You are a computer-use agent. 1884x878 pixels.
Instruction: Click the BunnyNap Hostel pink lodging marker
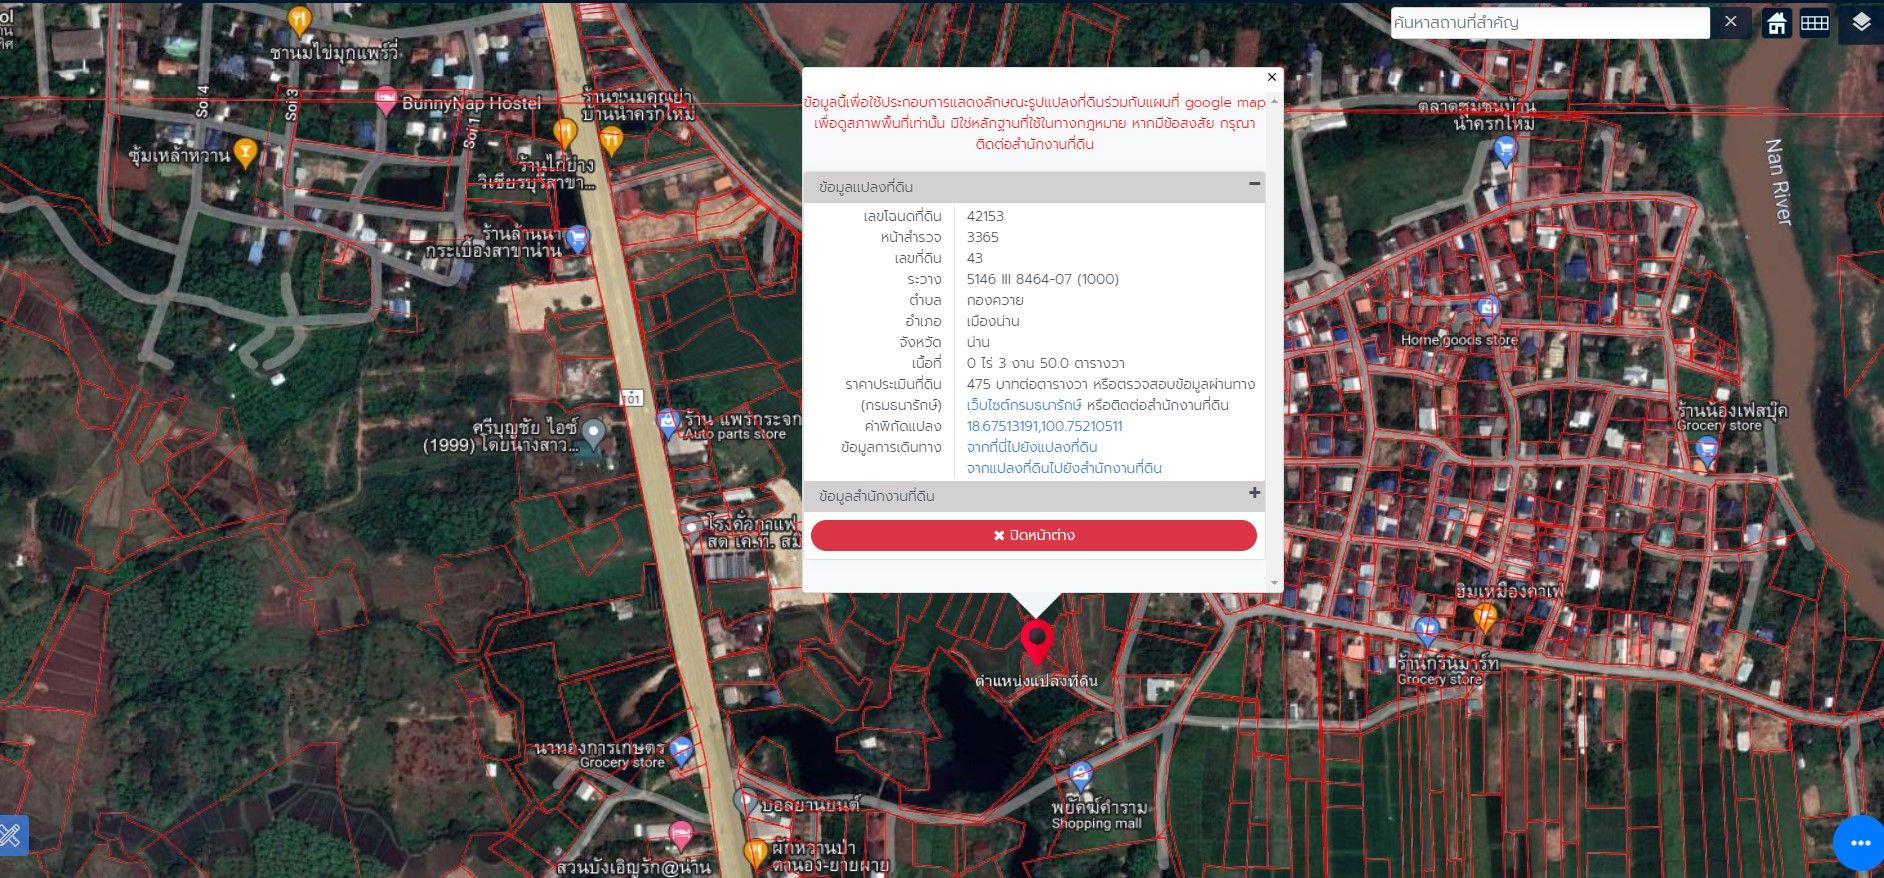[x=386, y=101]
